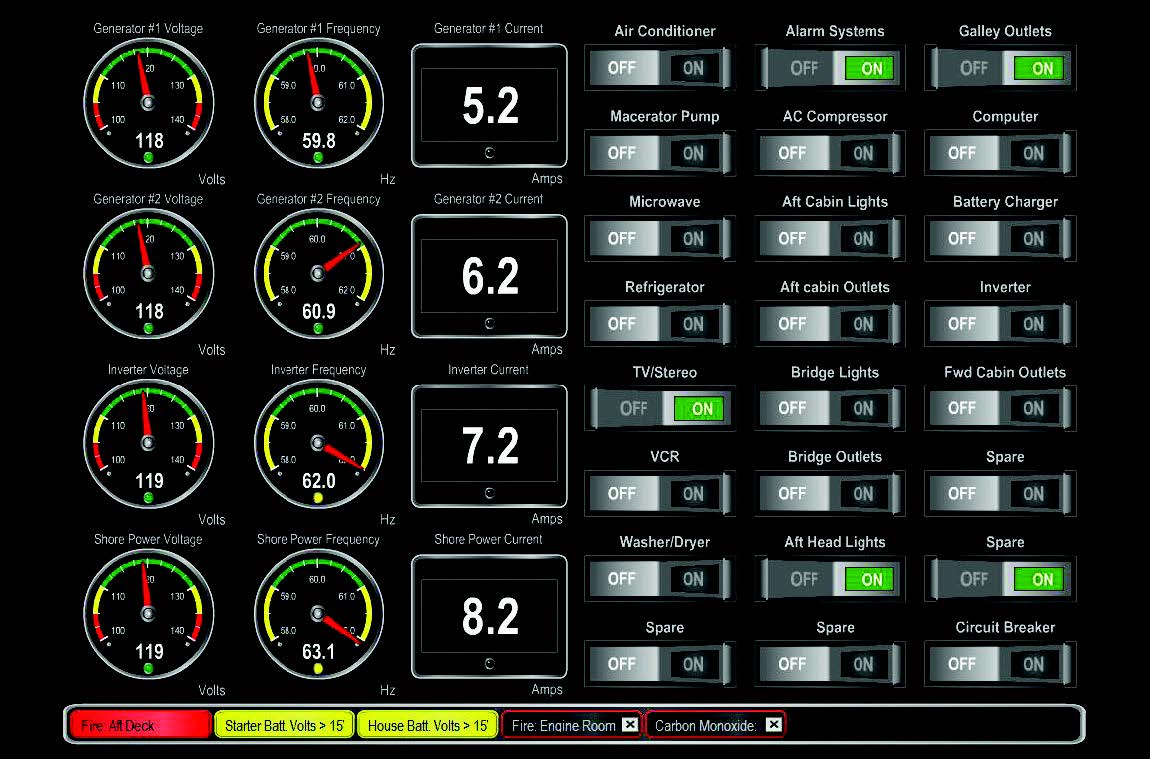Click the Generator #1 Current display
Viewport: 1150px width, 759px height.
click(489, 106)
